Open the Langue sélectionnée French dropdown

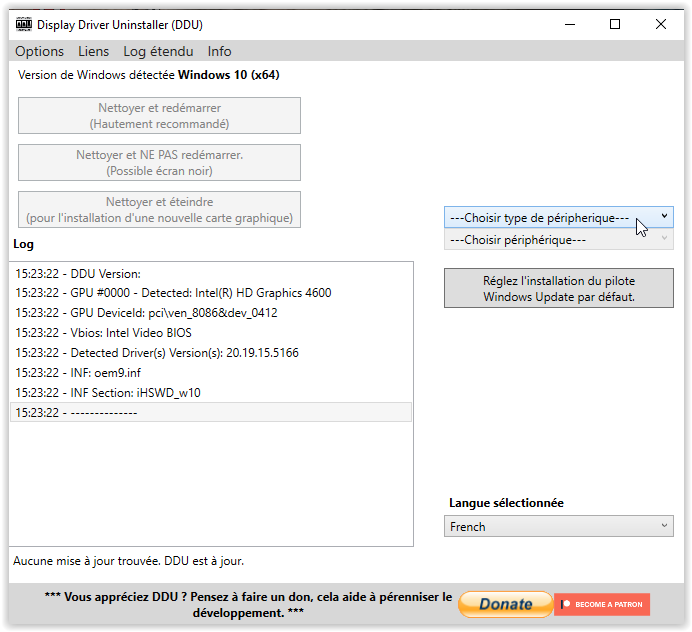(x=559, y=526)
